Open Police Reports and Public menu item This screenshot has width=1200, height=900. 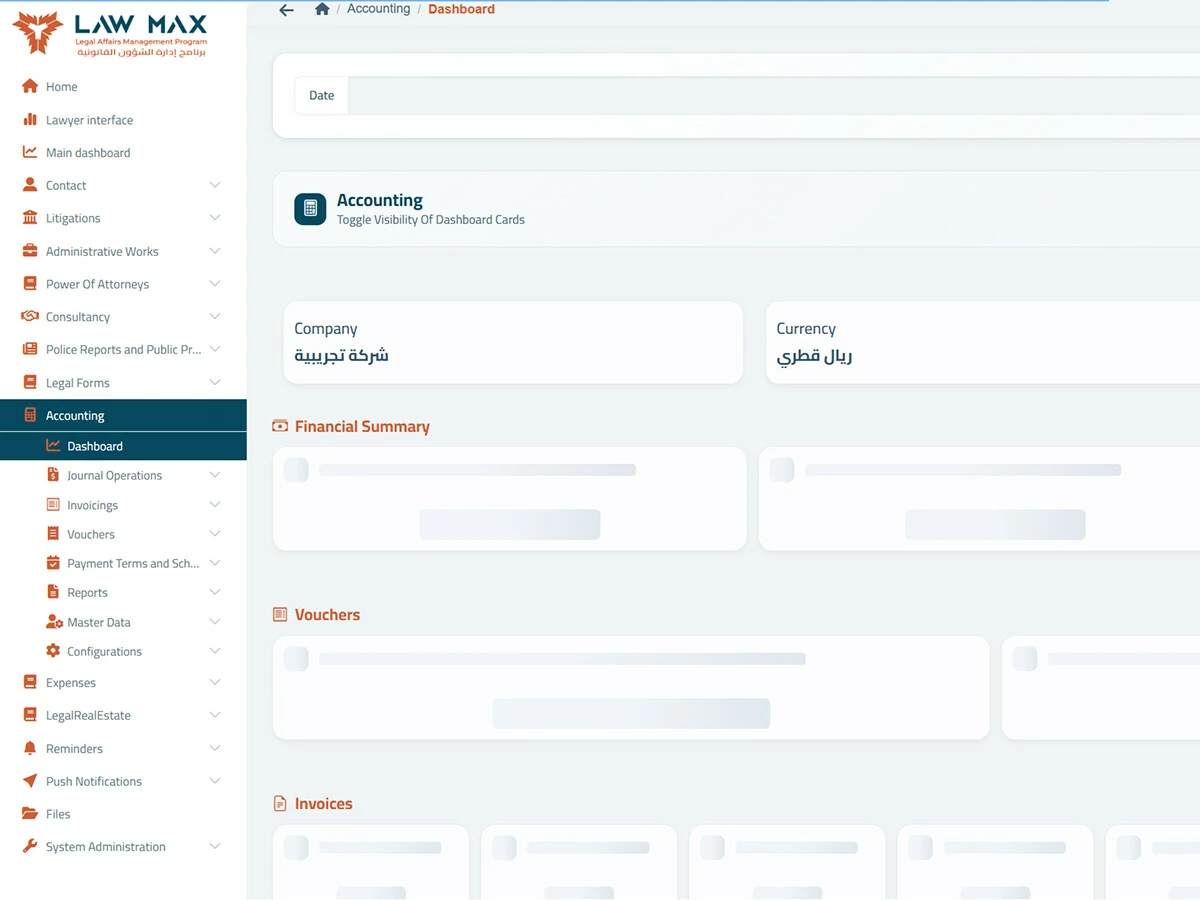(123, 350)
